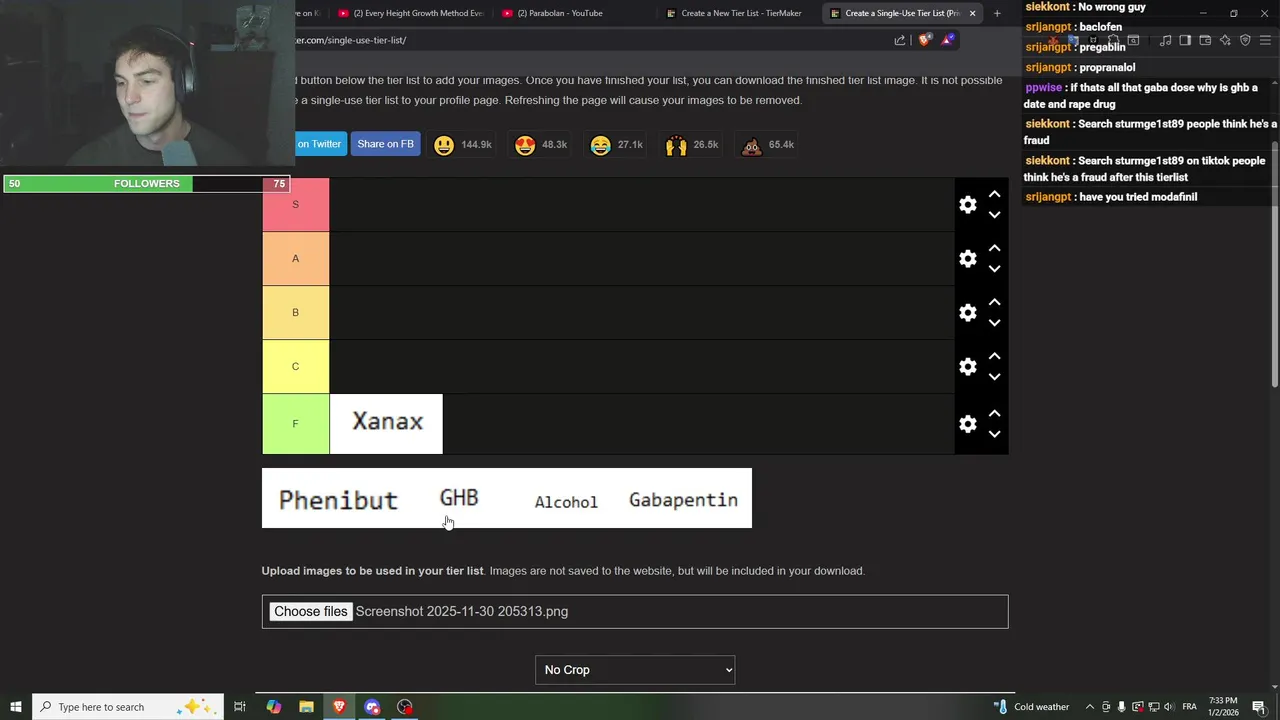Open settings gear for the S tier row
This screenshot has width=1280, height=720.
(x=967, y=205)
